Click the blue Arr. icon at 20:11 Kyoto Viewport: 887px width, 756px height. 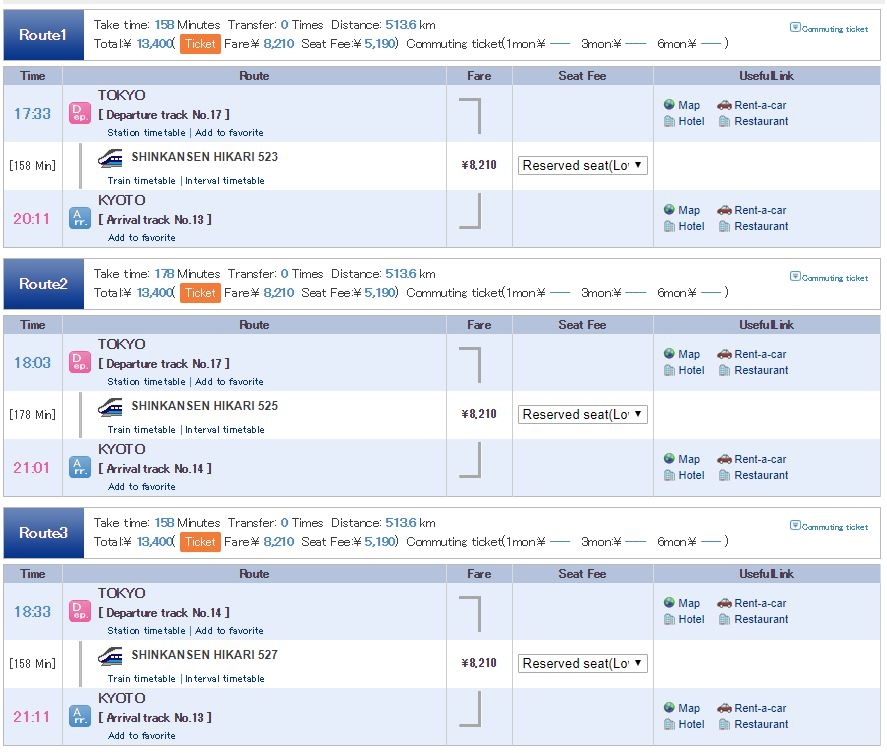point(80,218)
